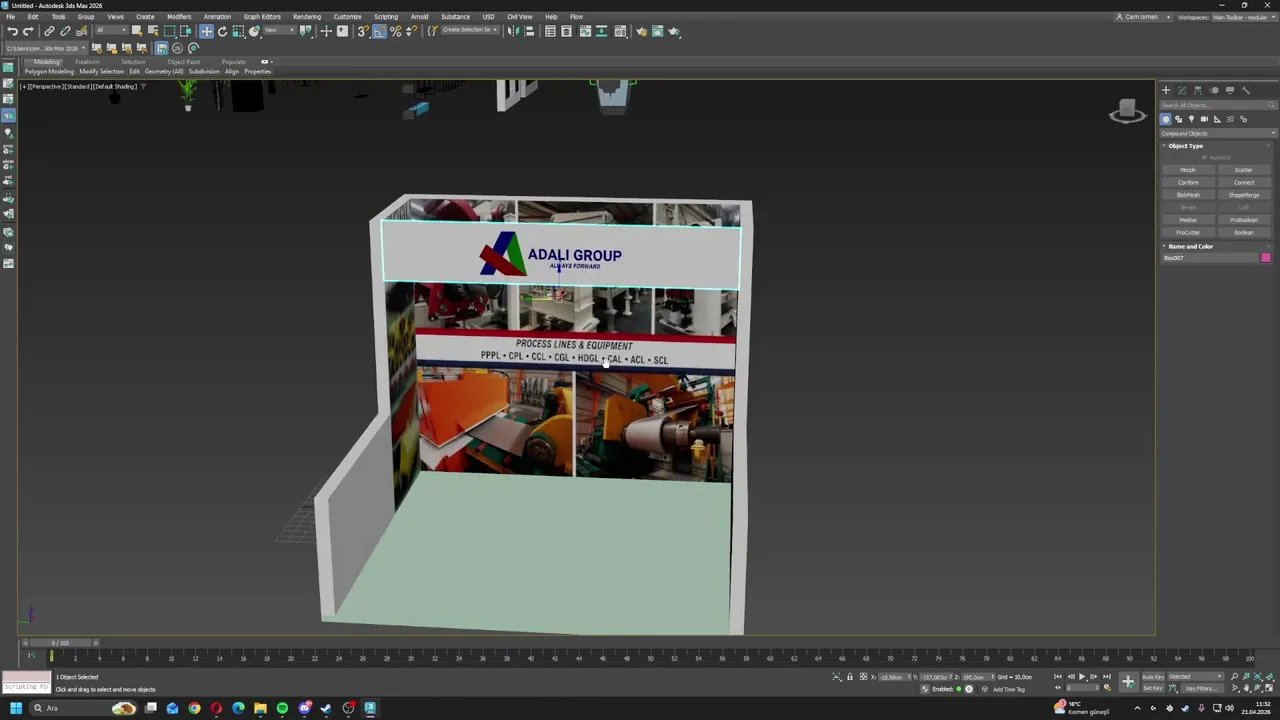Click the Select Object tool icon
The image size is (1280, 720).
point(136,31)
